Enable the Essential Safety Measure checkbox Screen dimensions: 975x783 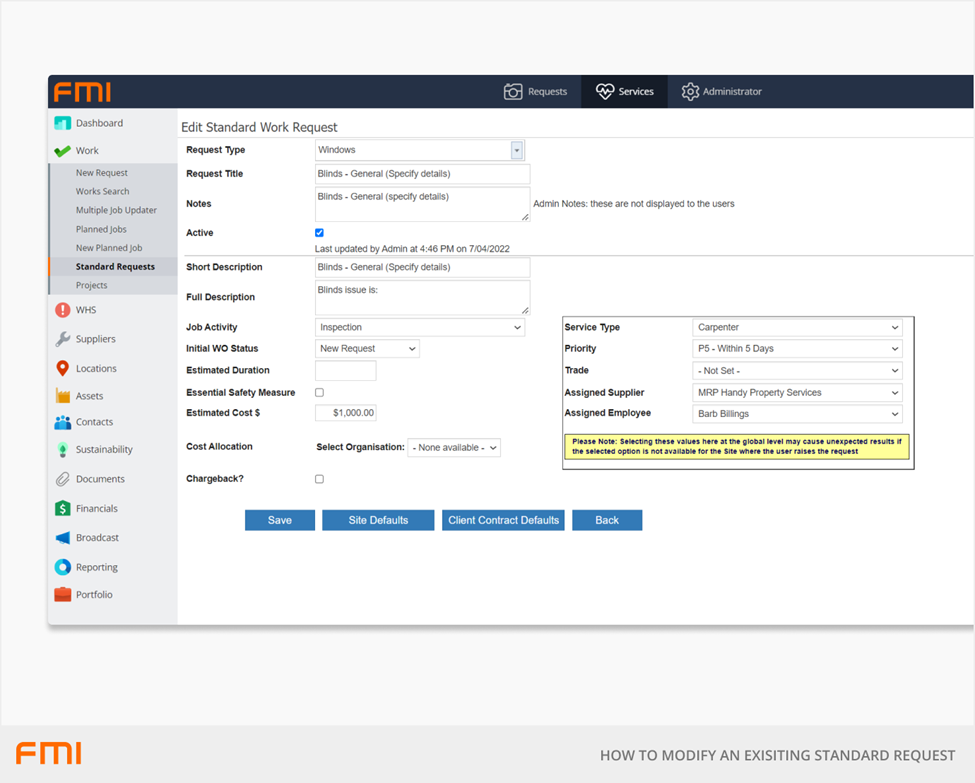coord(319,393)
